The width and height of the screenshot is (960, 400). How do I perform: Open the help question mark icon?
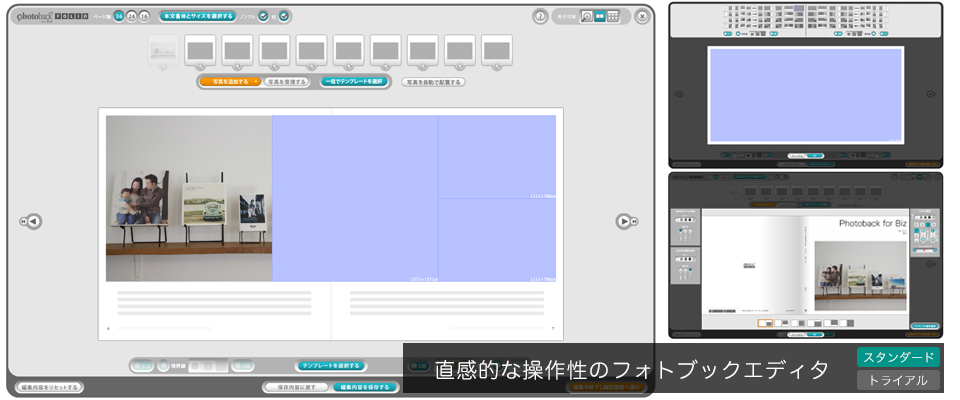pos(540,17)
